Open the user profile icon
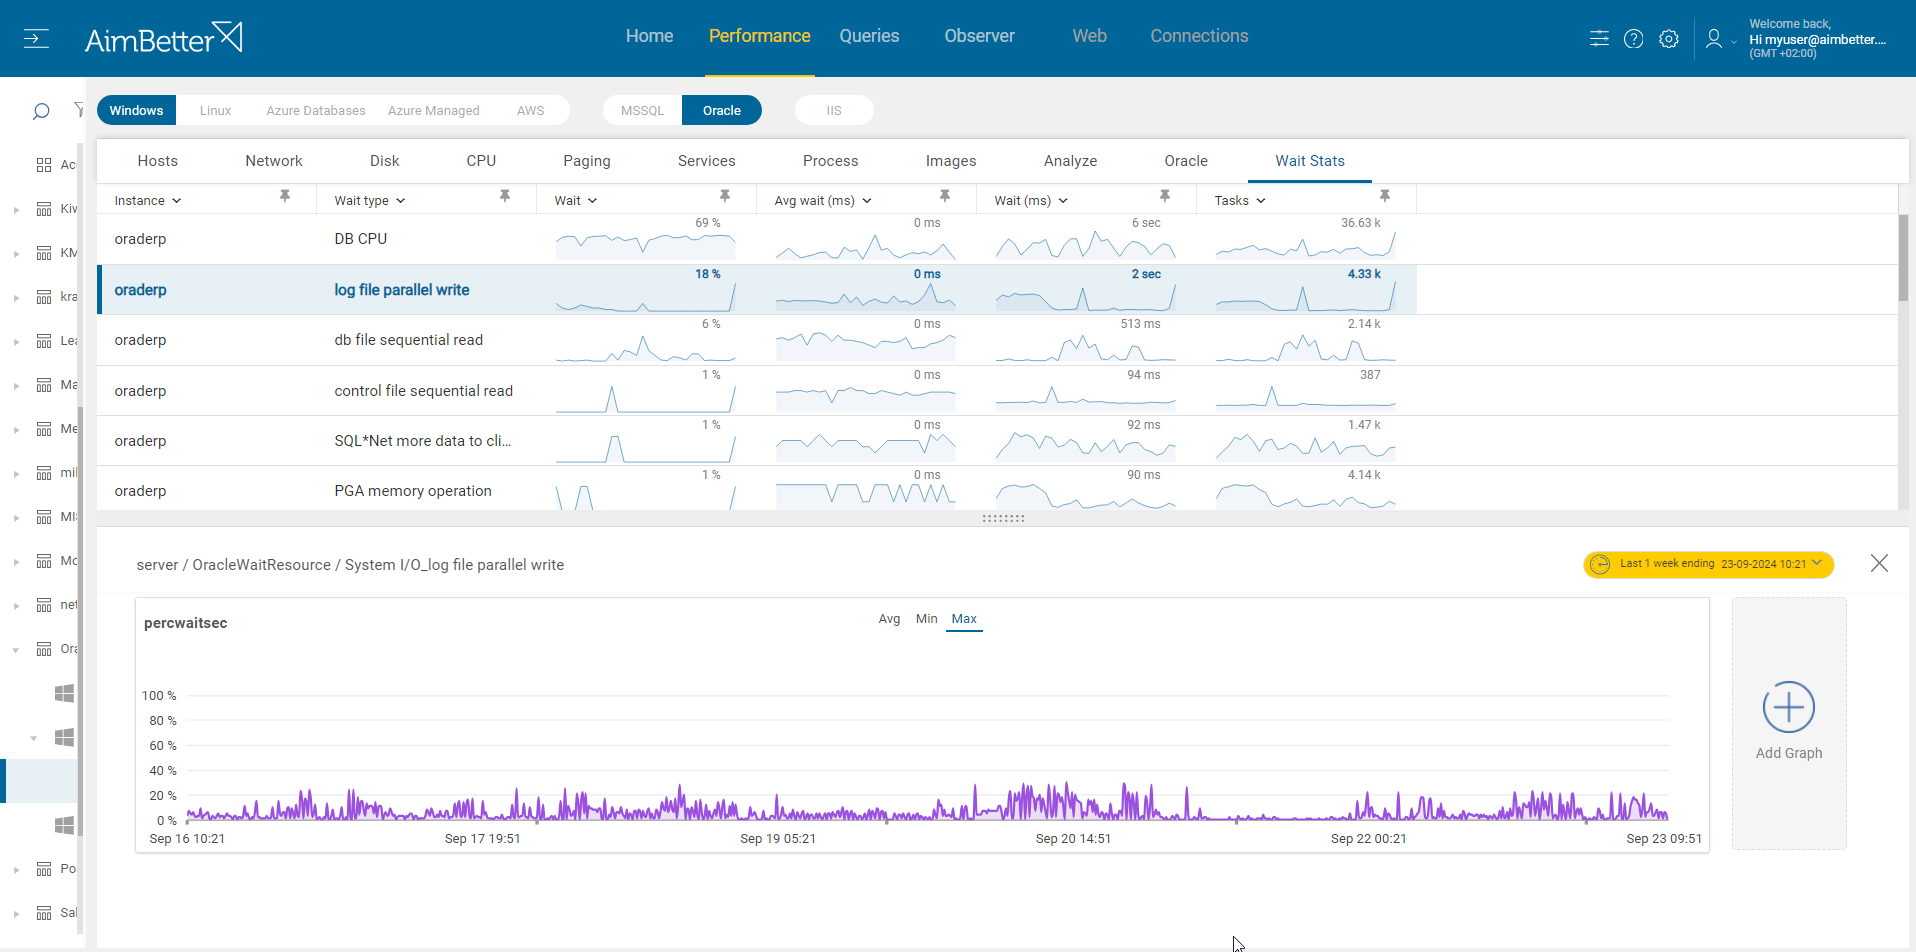The height and width of the screenshot is (952, 1916). coord(1714,38)
